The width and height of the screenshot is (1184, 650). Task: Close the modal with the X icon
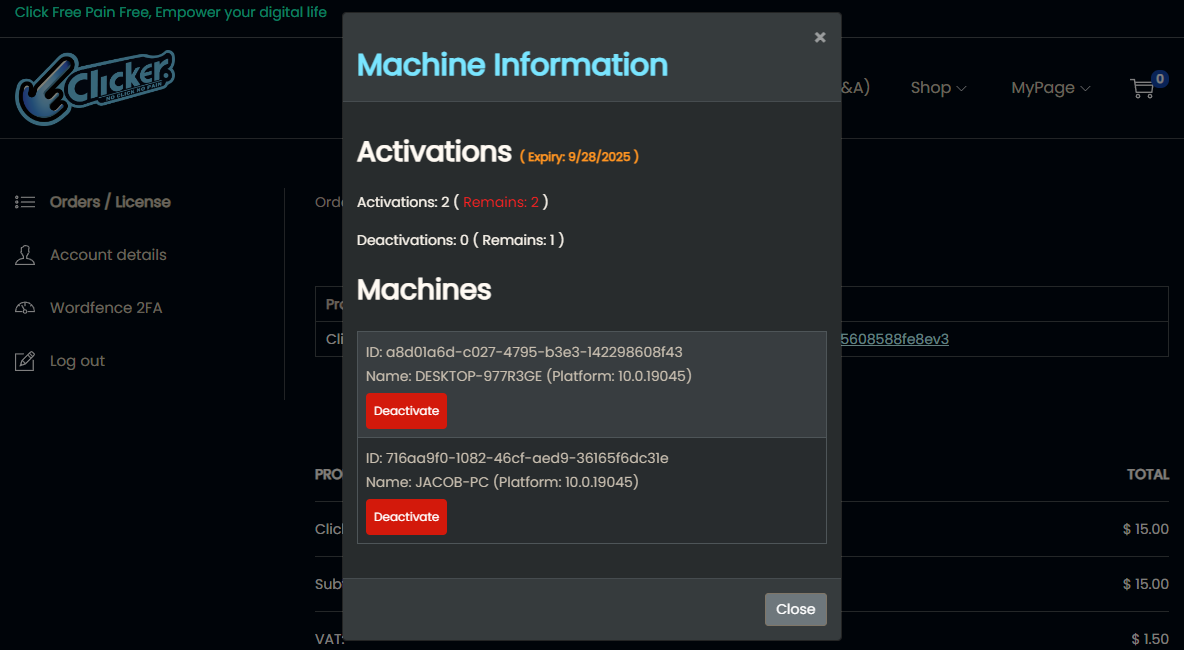point(819,37)
